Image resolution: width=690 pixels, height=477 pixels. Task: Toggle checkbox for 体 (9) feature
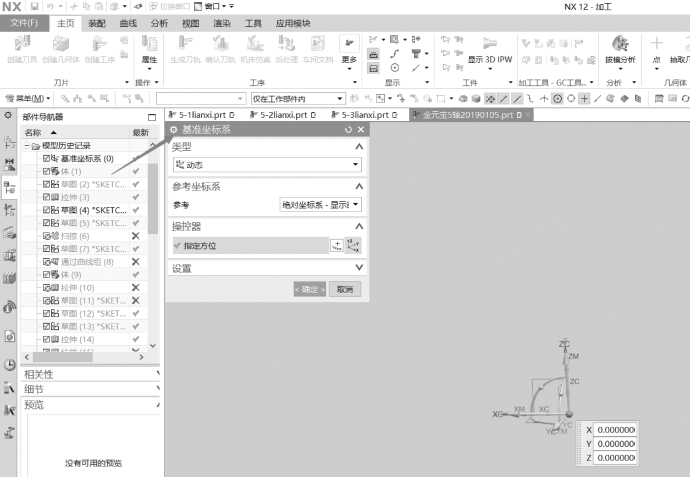tap(46, 275)
